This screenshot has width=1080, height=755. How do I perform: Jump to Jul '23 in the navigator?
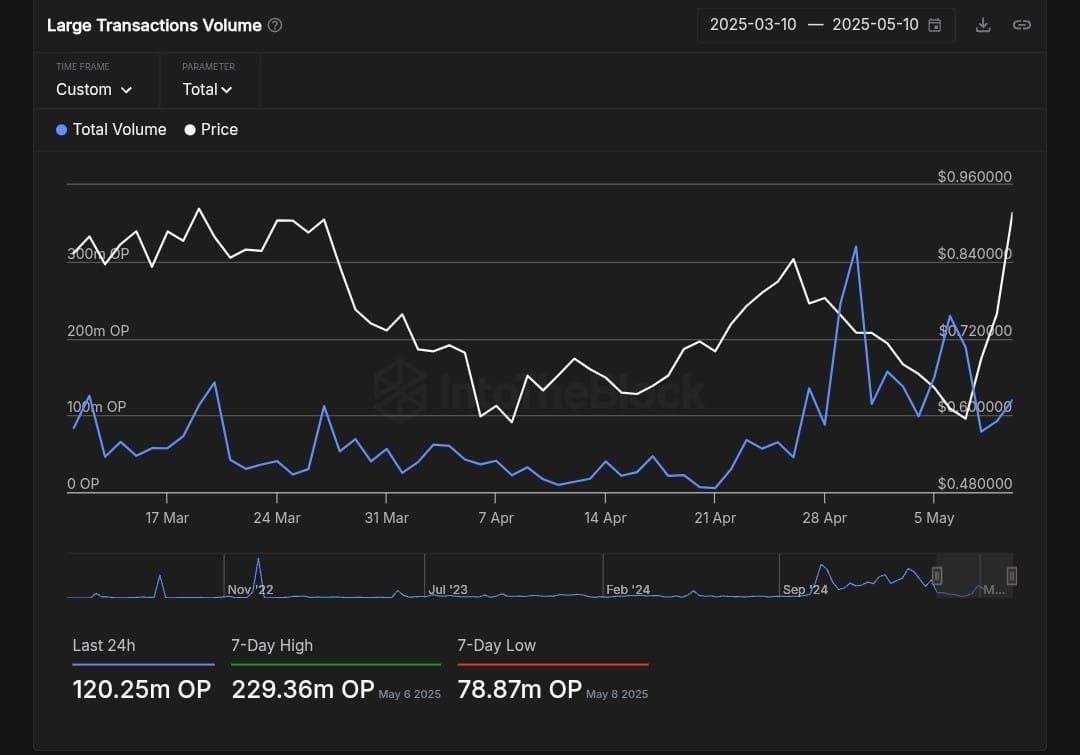[448, 590]
